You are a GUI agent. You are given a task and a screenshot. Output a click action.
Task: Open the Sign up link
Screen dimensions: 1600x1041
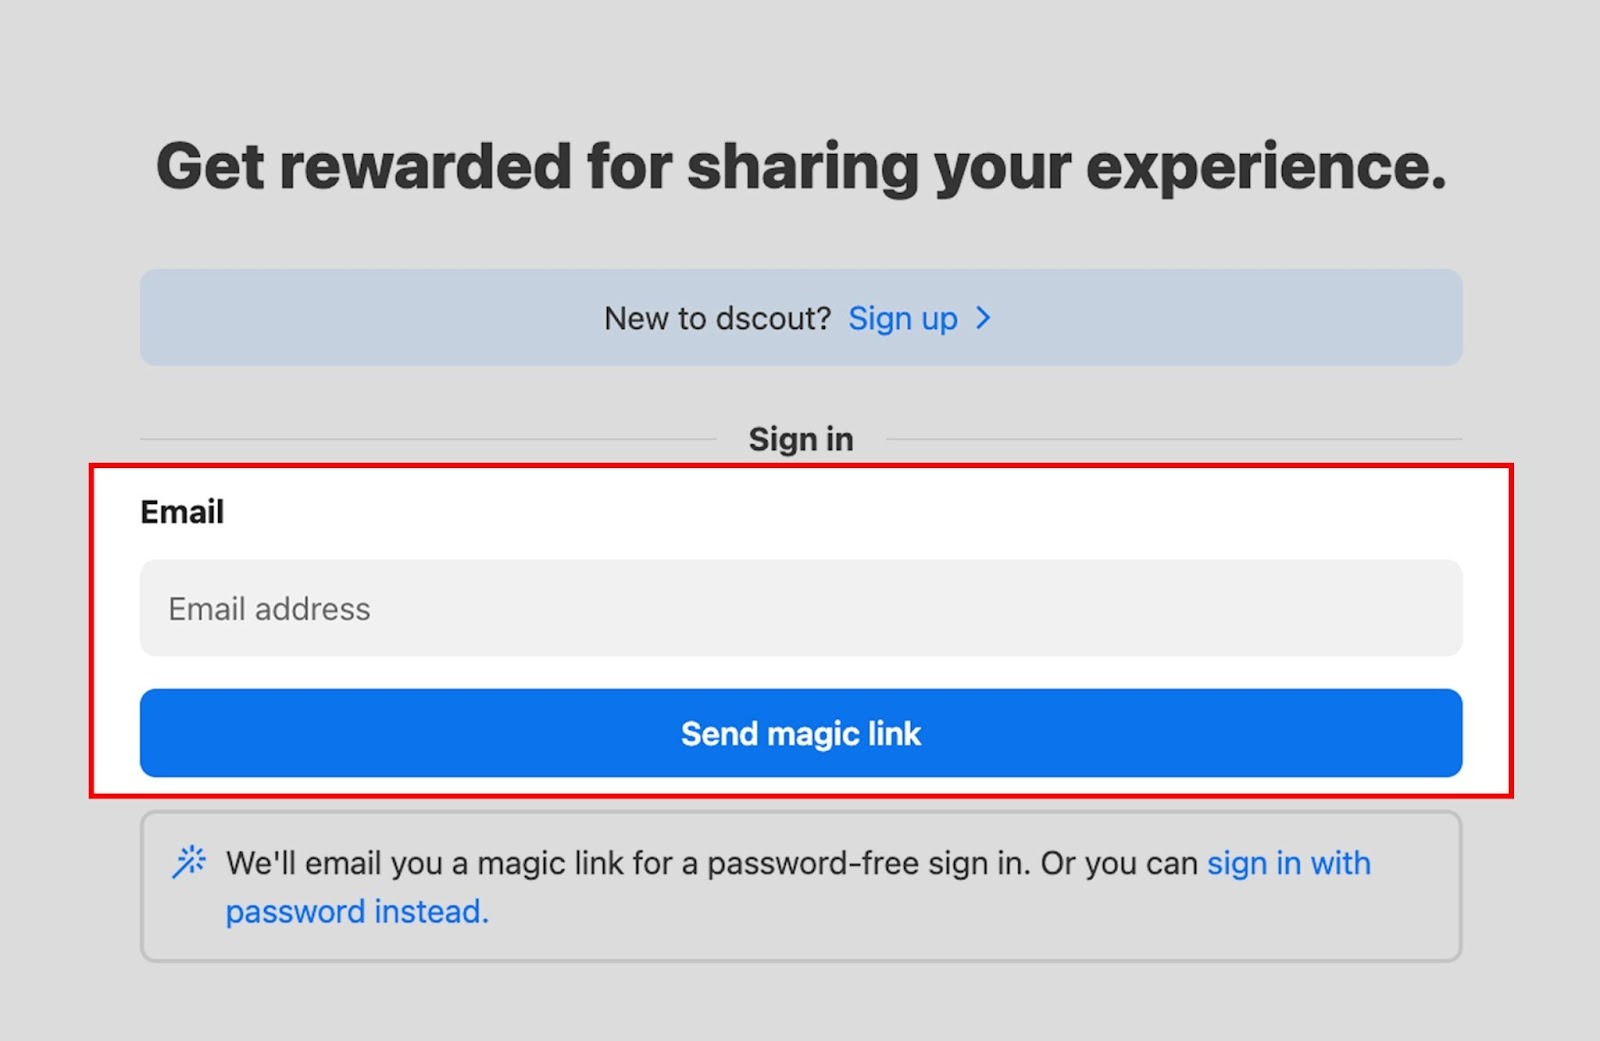point(903,318)
